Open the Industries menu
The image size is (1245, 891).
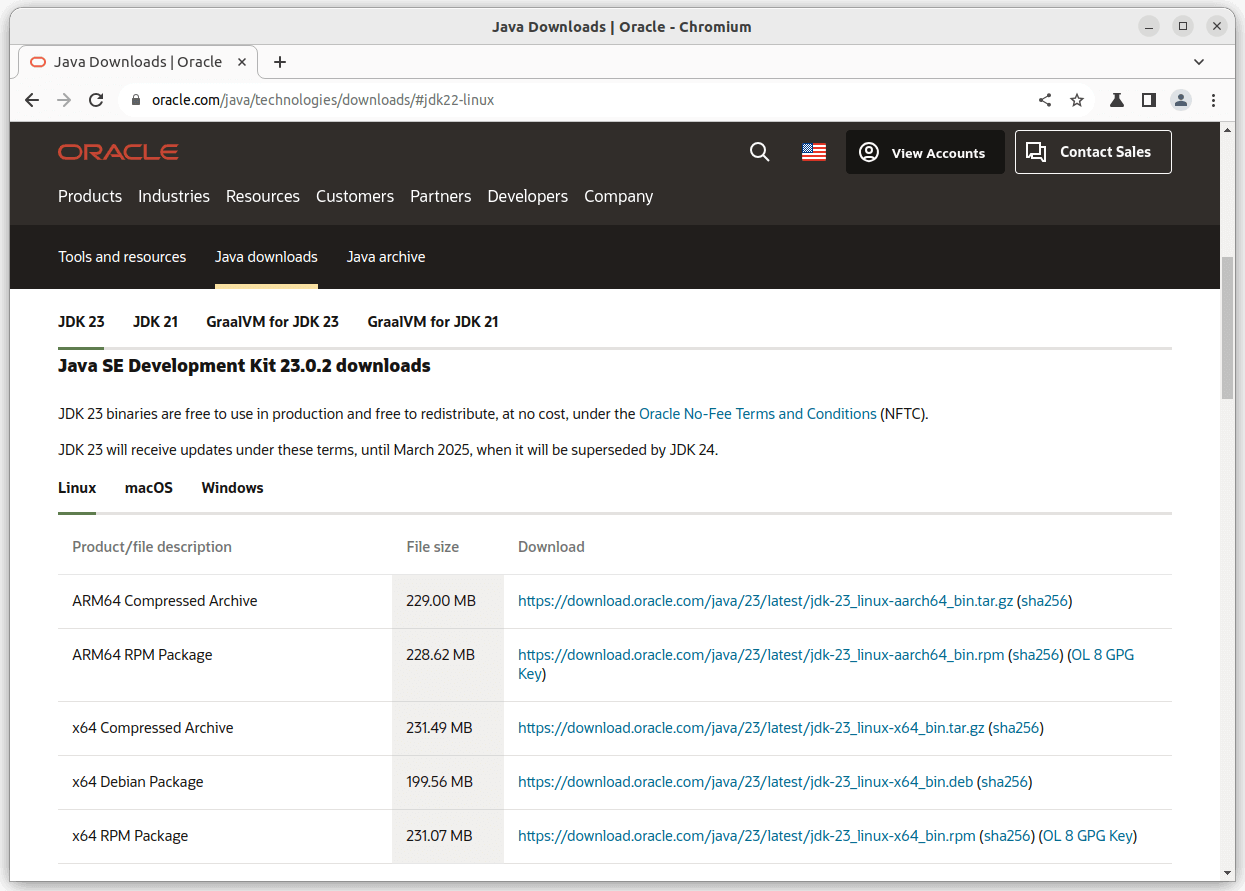click(174, 196)
